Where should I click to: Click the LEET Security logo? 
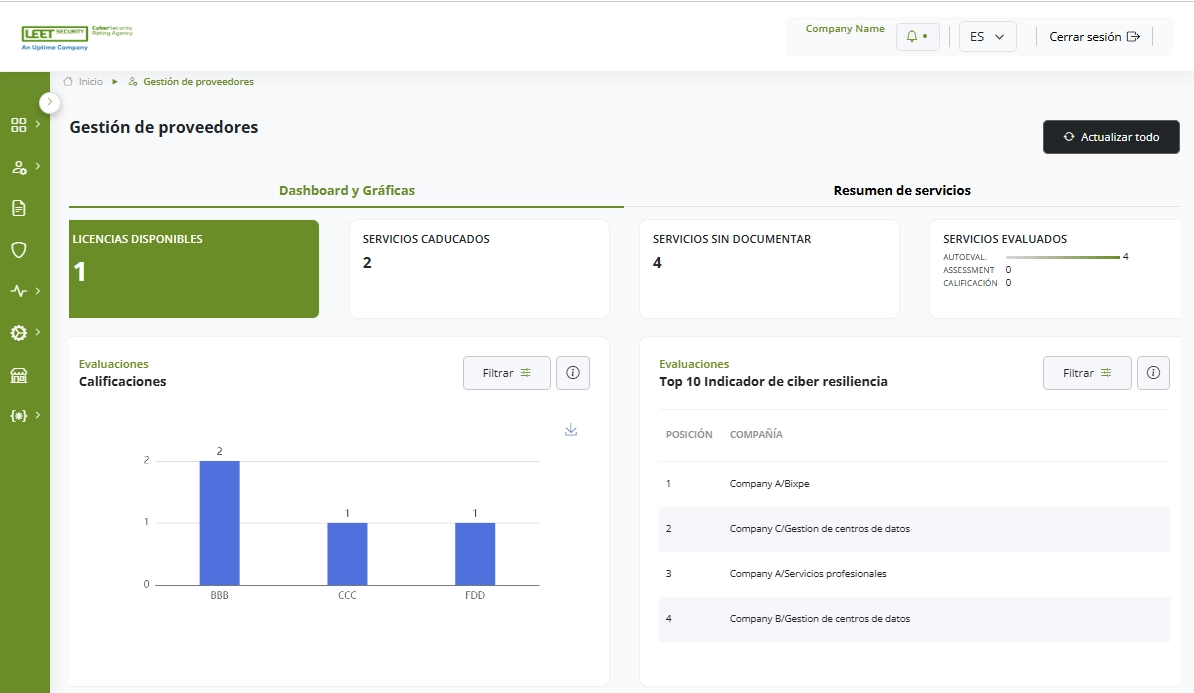(x=77, y=37)
